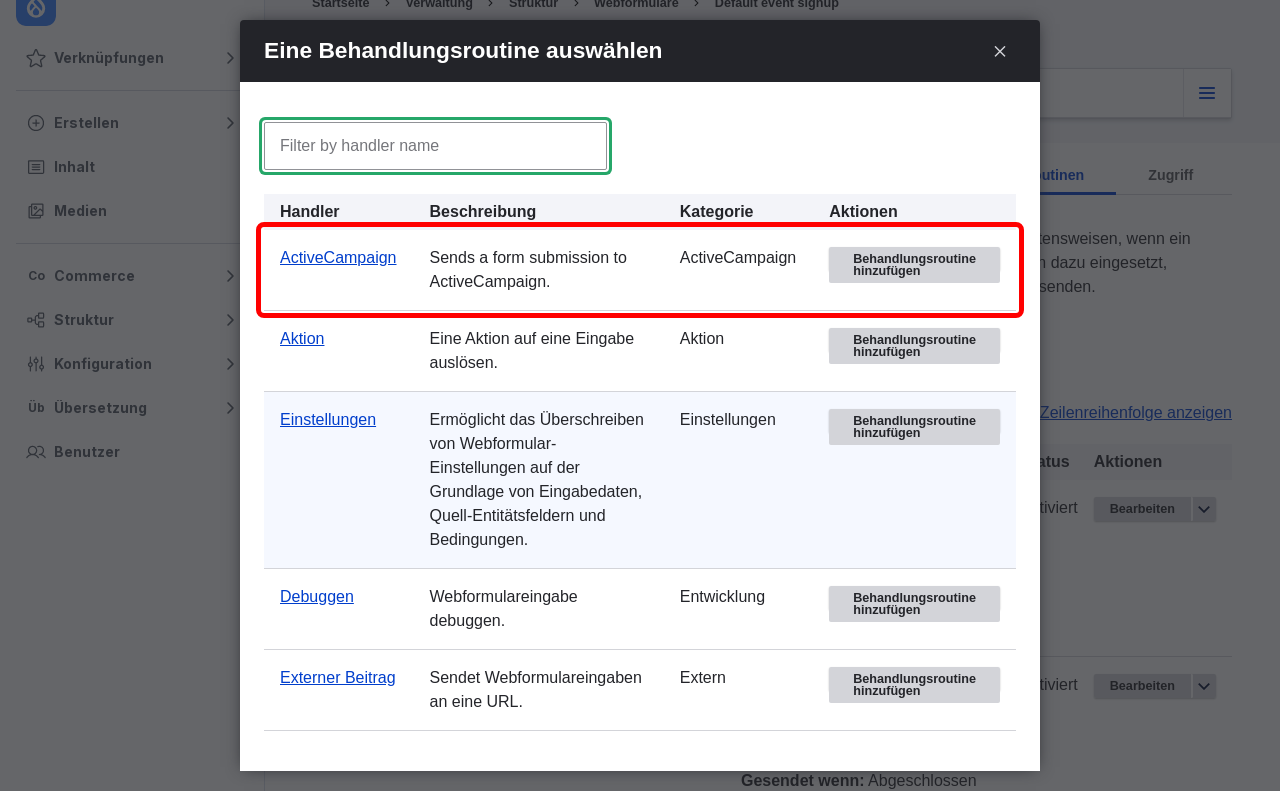1280x791 pixels.
Task: Click the Commerce sidebar icon
Action: (x=36, y=276)
